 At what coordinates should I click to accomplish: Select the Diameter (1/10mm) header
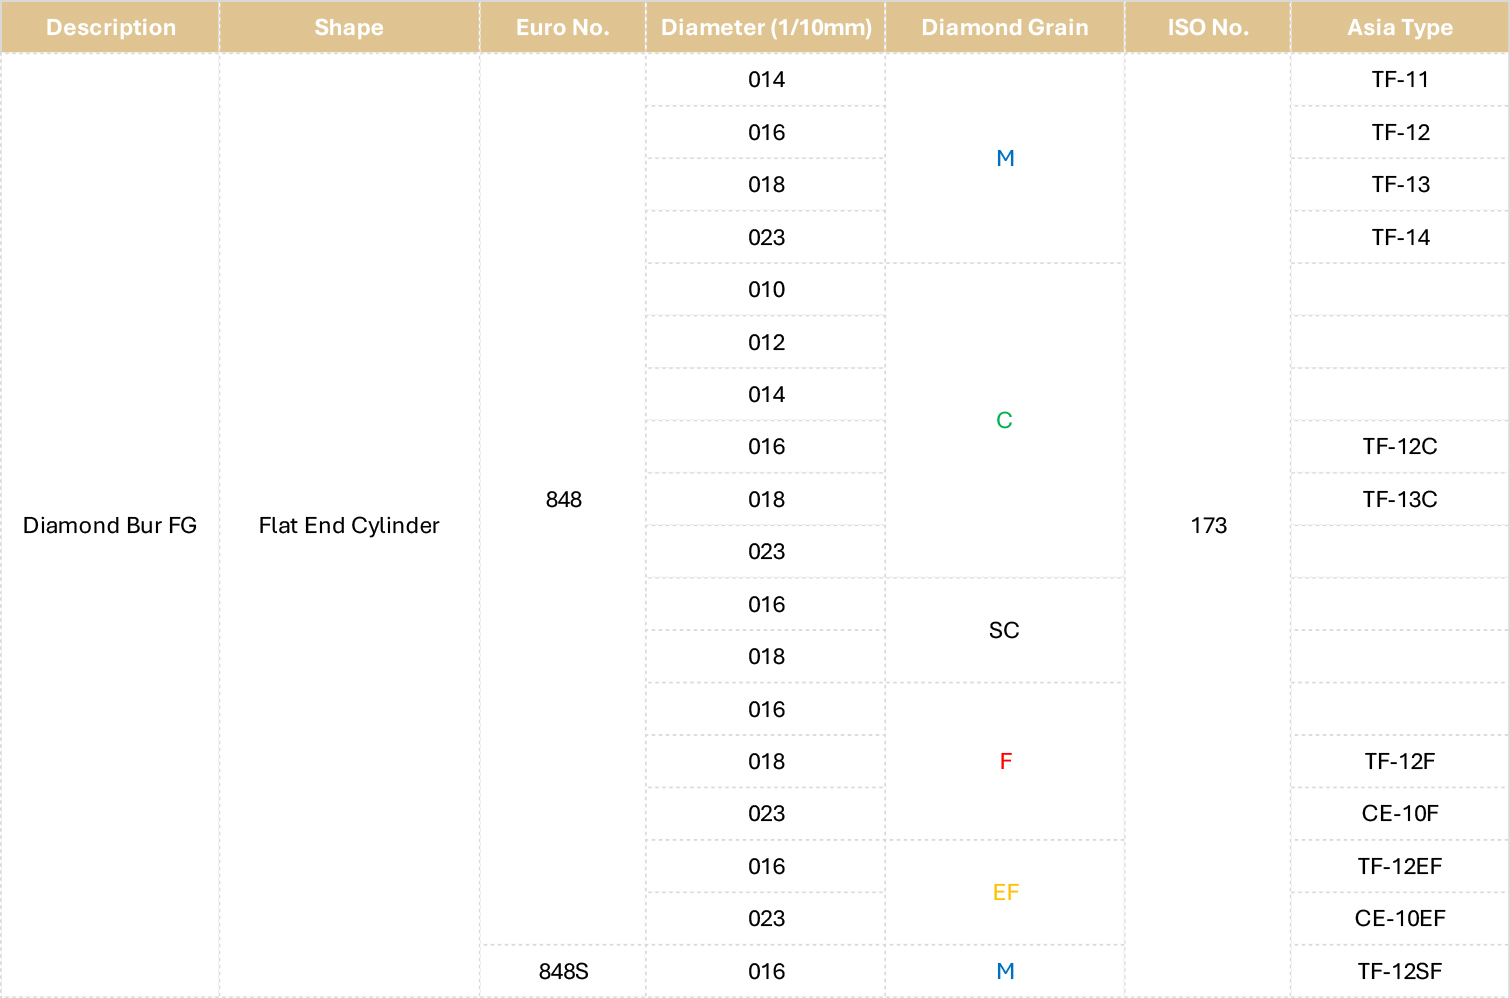click(766, 27)
